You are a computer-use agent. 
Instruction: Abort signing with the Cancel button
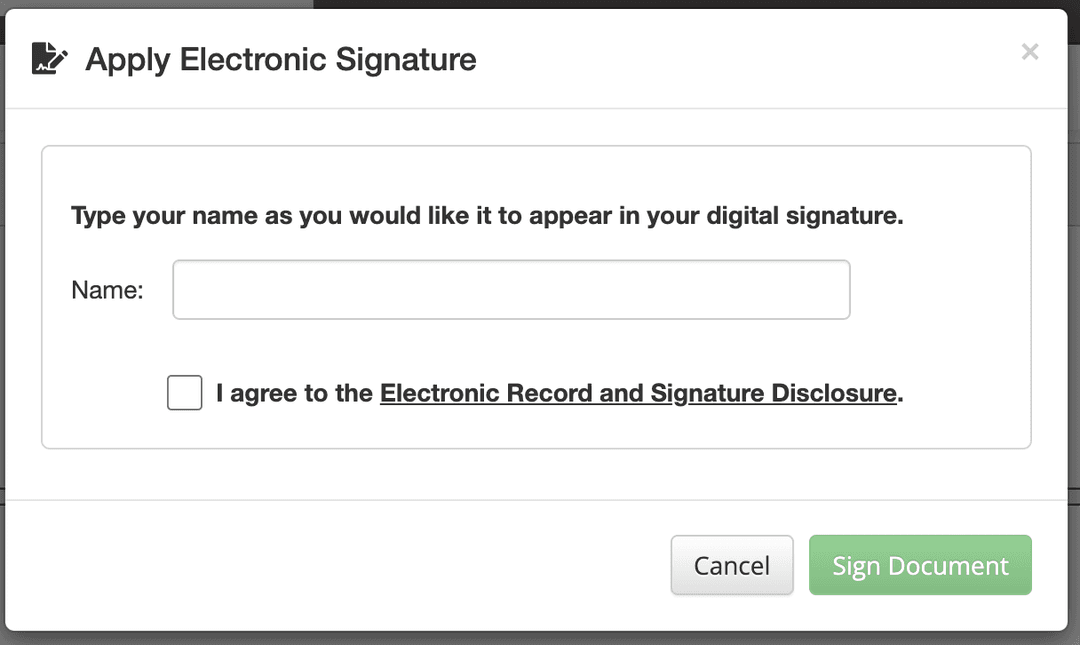pyautogui.click(x=731, y=565)
